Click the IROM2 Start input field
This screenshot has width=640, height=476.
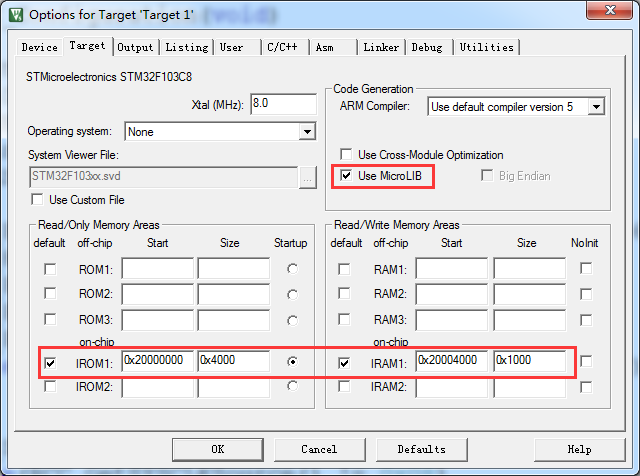click(x=158, y=388)
